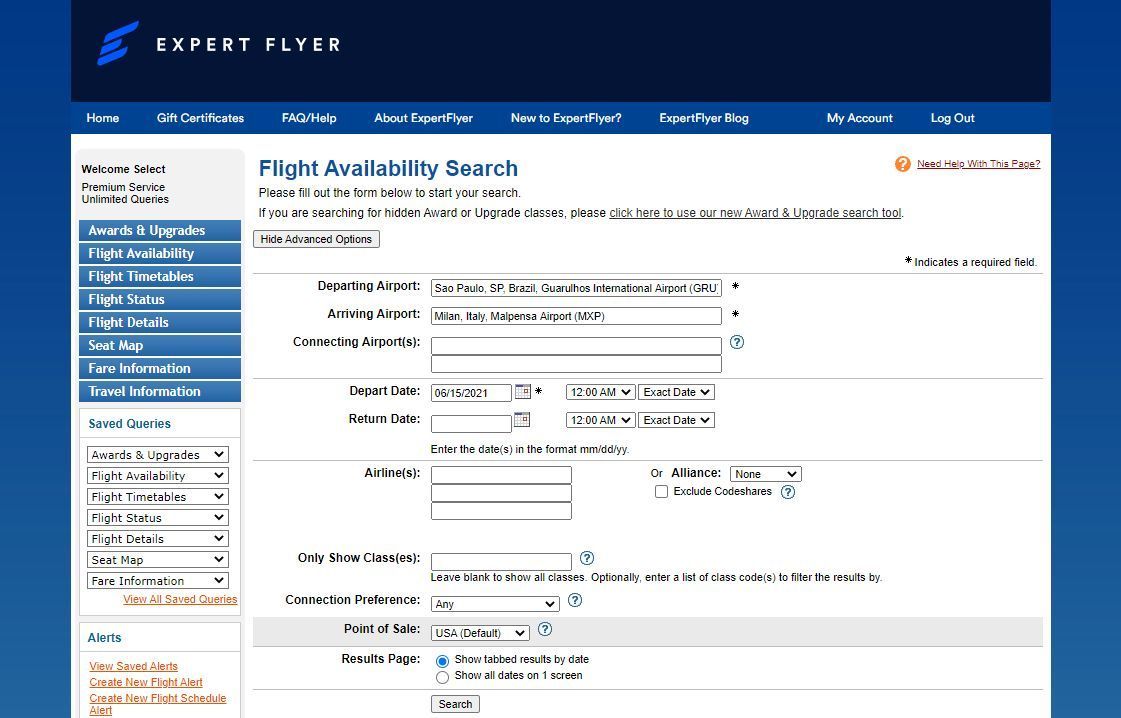This screenshot has width=1121, height=718.
Task: Expand Flight Details saved queries dropdown
Action: point(158,538)
